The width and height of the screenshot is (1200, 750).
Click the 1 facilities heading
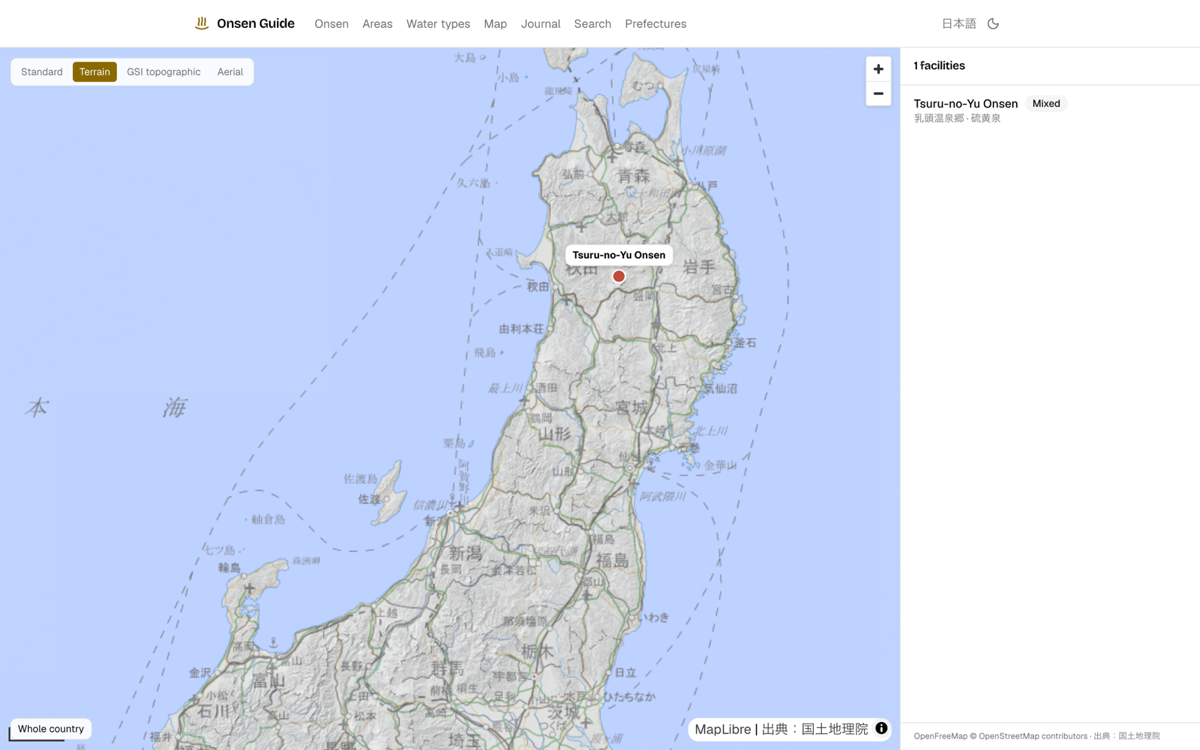(x=939, y=66)
